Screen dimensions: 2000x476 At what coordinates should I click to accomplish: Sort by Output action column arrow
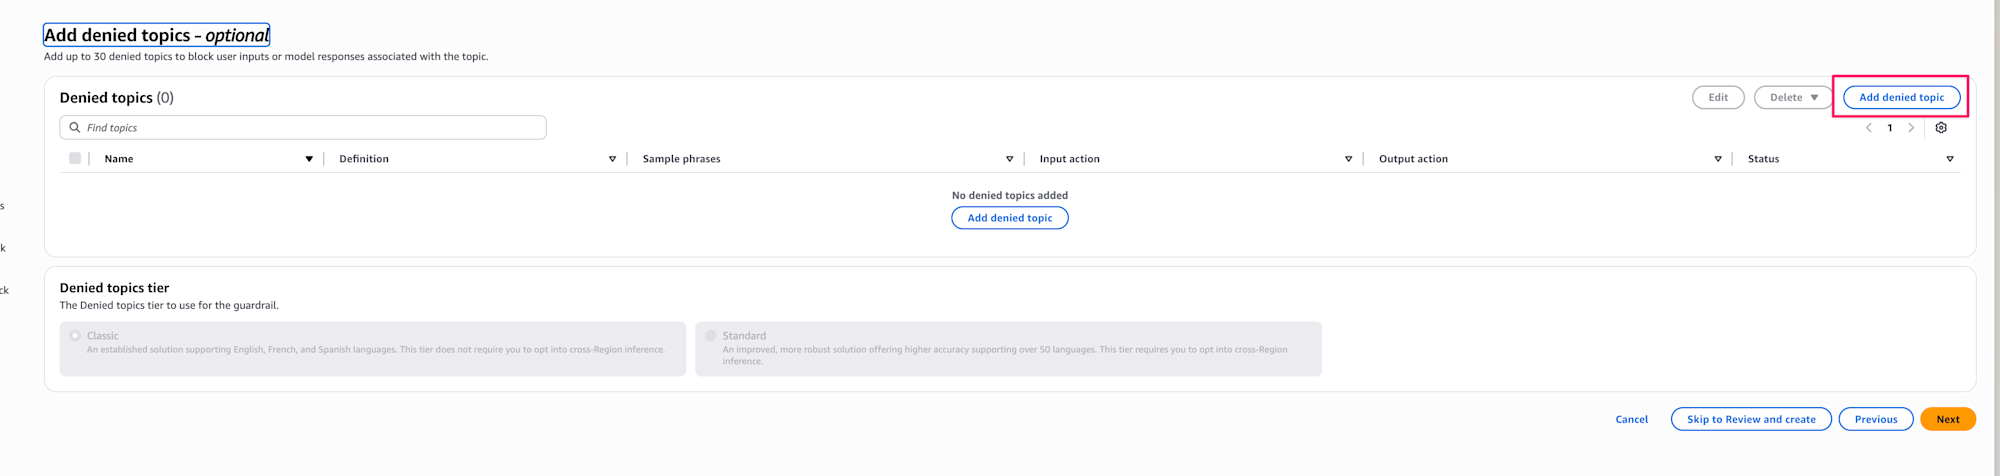coord(1718,159)
